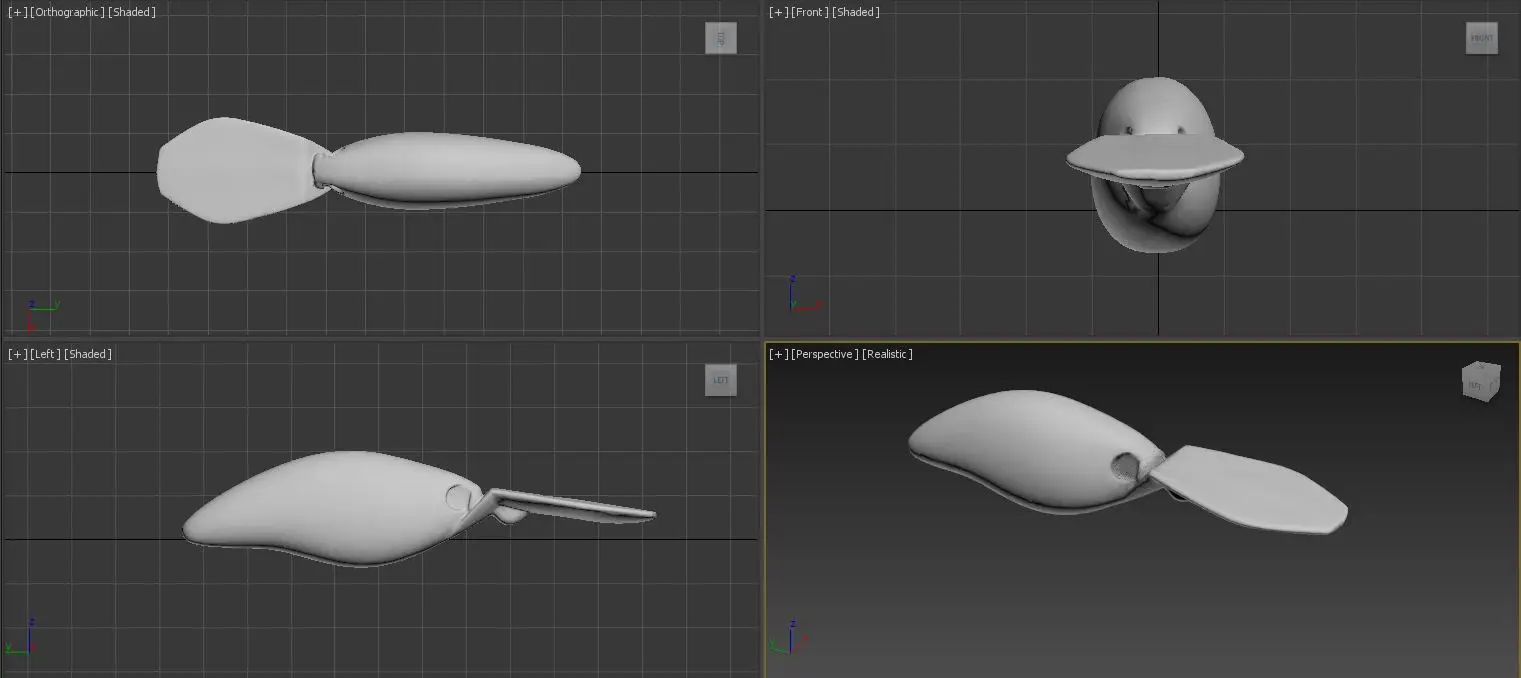Click the 3D ViewCube in Perspective viewport
This screenshot has height=678, width=1521.
[x=1480, y=382]
